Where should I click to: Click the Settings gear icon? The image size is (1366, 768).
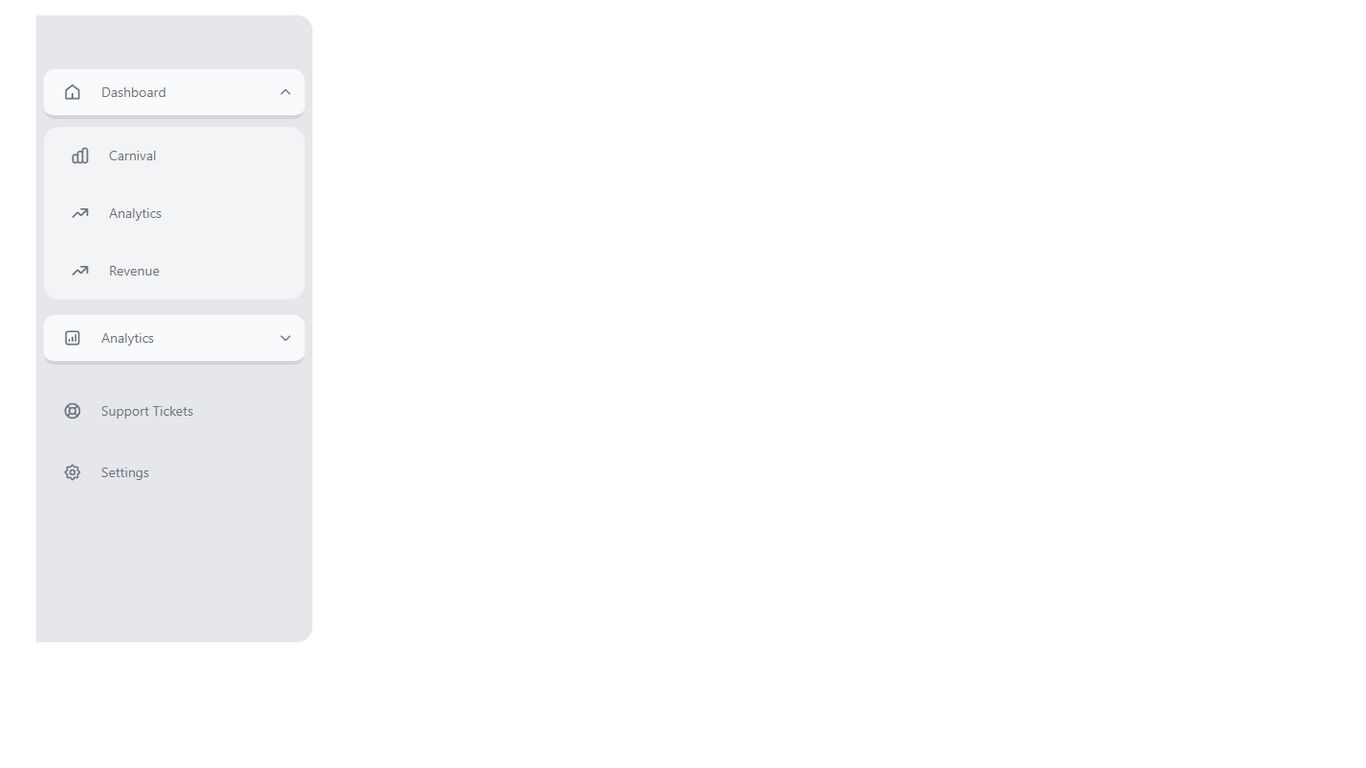tap(72, 472)
